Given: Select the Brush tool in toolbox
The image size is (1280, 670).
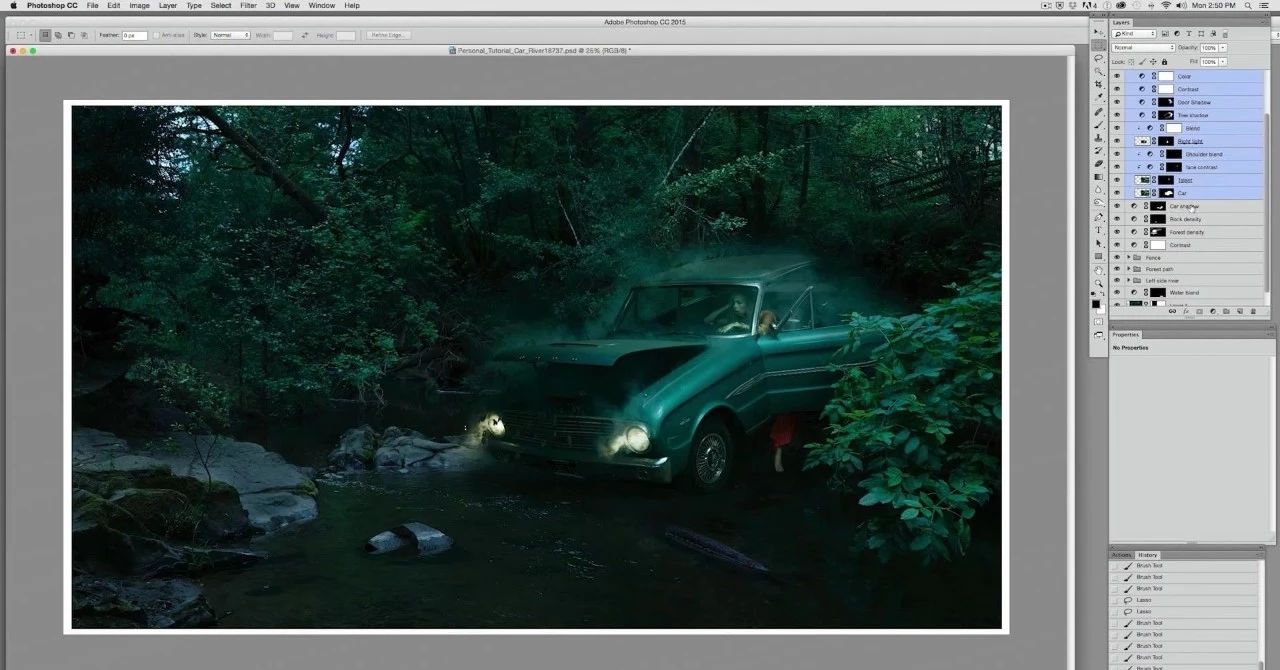Looking at the screenshot, I should click(x=1098, y=123).
